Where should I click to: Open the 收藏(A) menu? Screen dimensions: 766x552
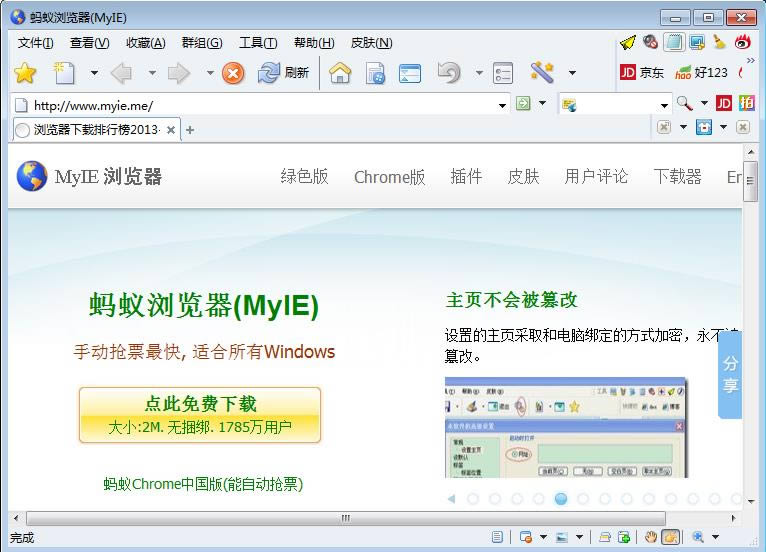click(146, 43)
